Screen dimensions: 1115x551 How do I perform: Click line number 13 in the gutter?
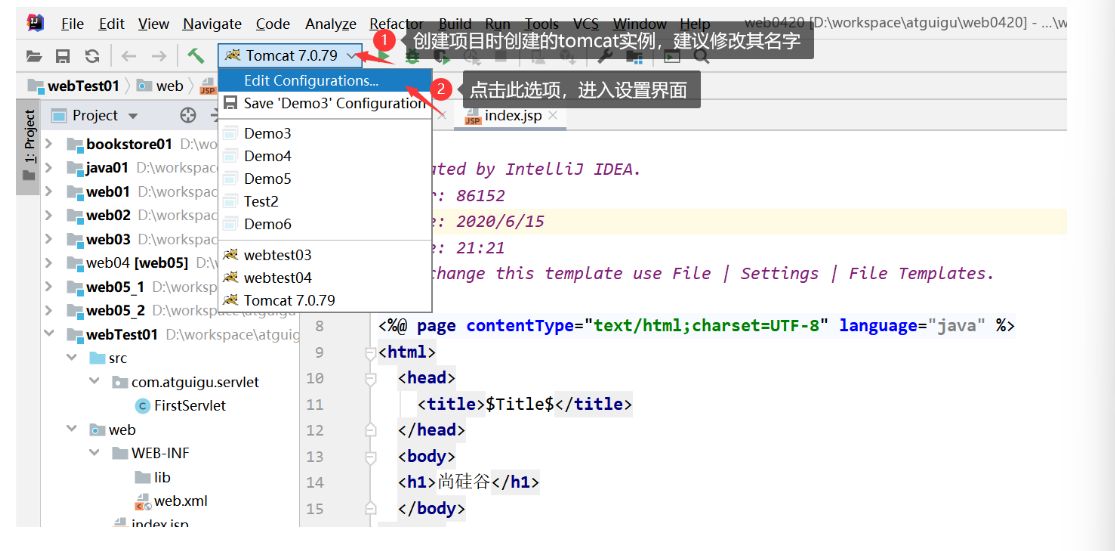[315, 456]
